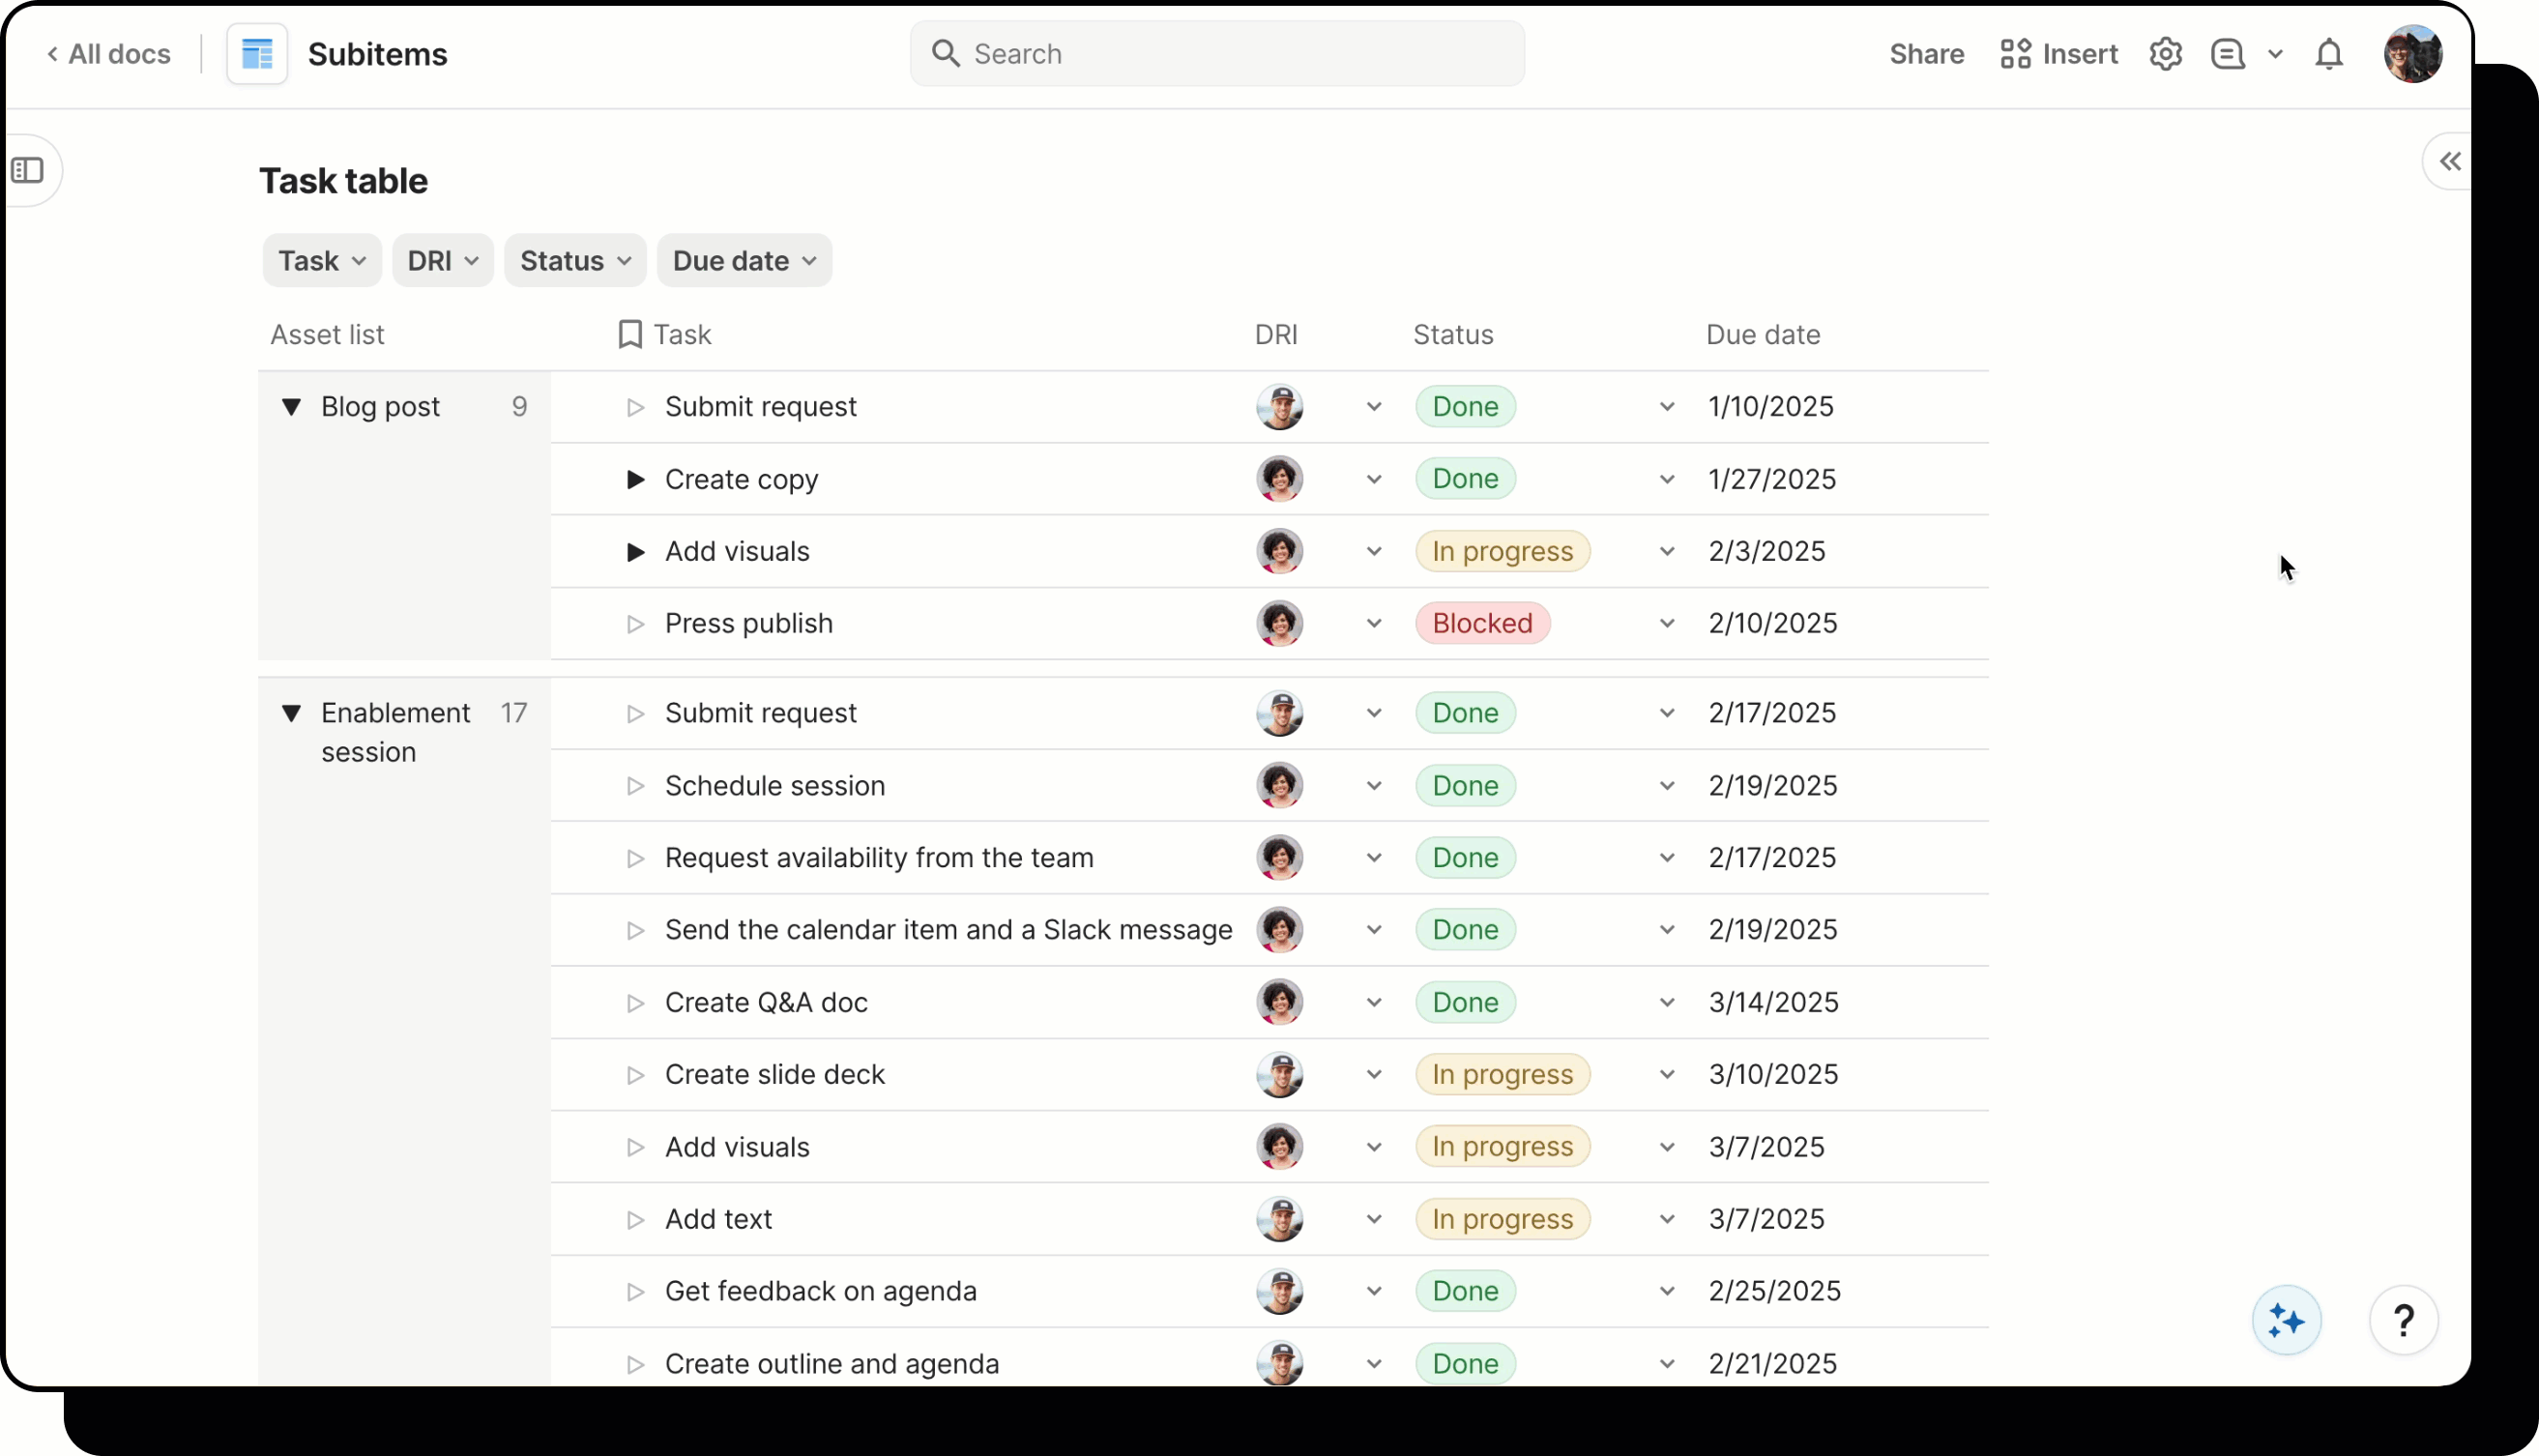Image resolution: width=2539 pixels, height=1456 pixels.
Task: Open the settings gear icon
Action: point(2165,54)
